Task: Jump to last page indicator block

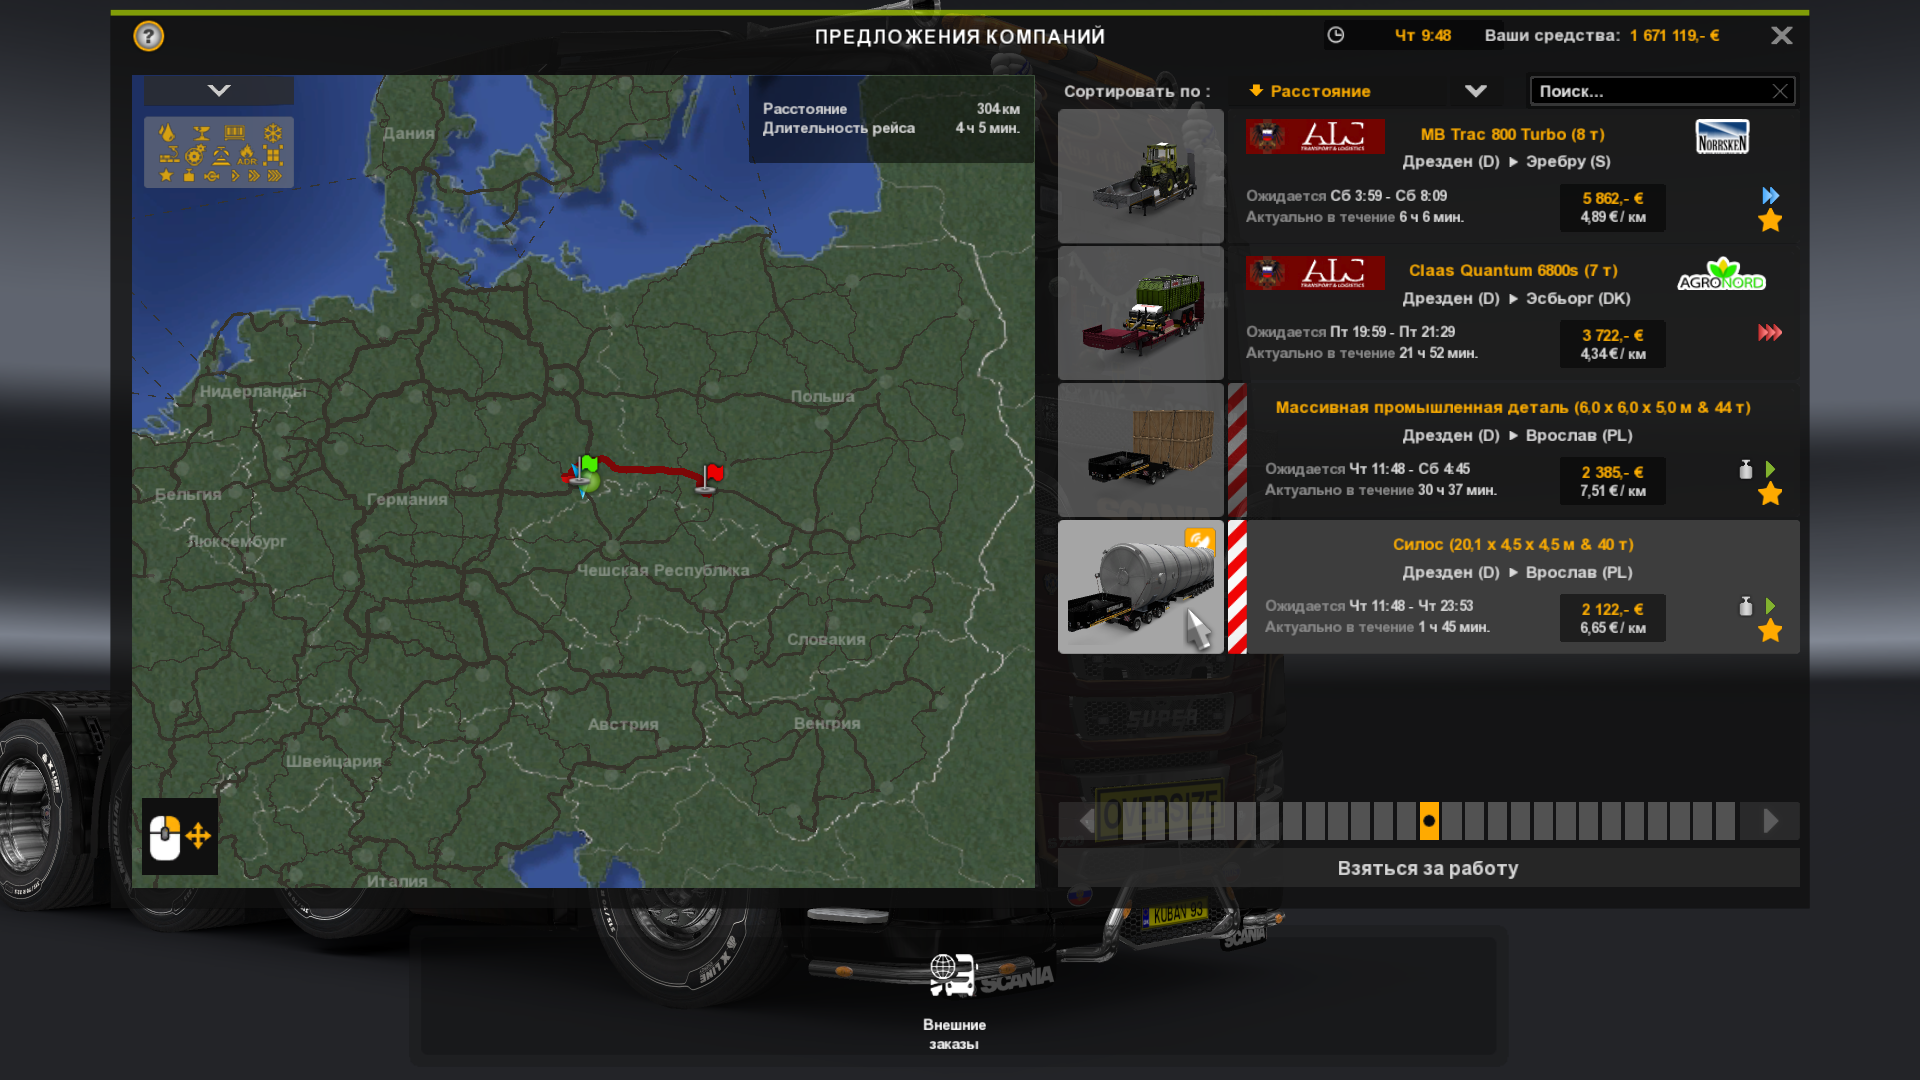Action: pyautogui.click(x=1725, y=821)
